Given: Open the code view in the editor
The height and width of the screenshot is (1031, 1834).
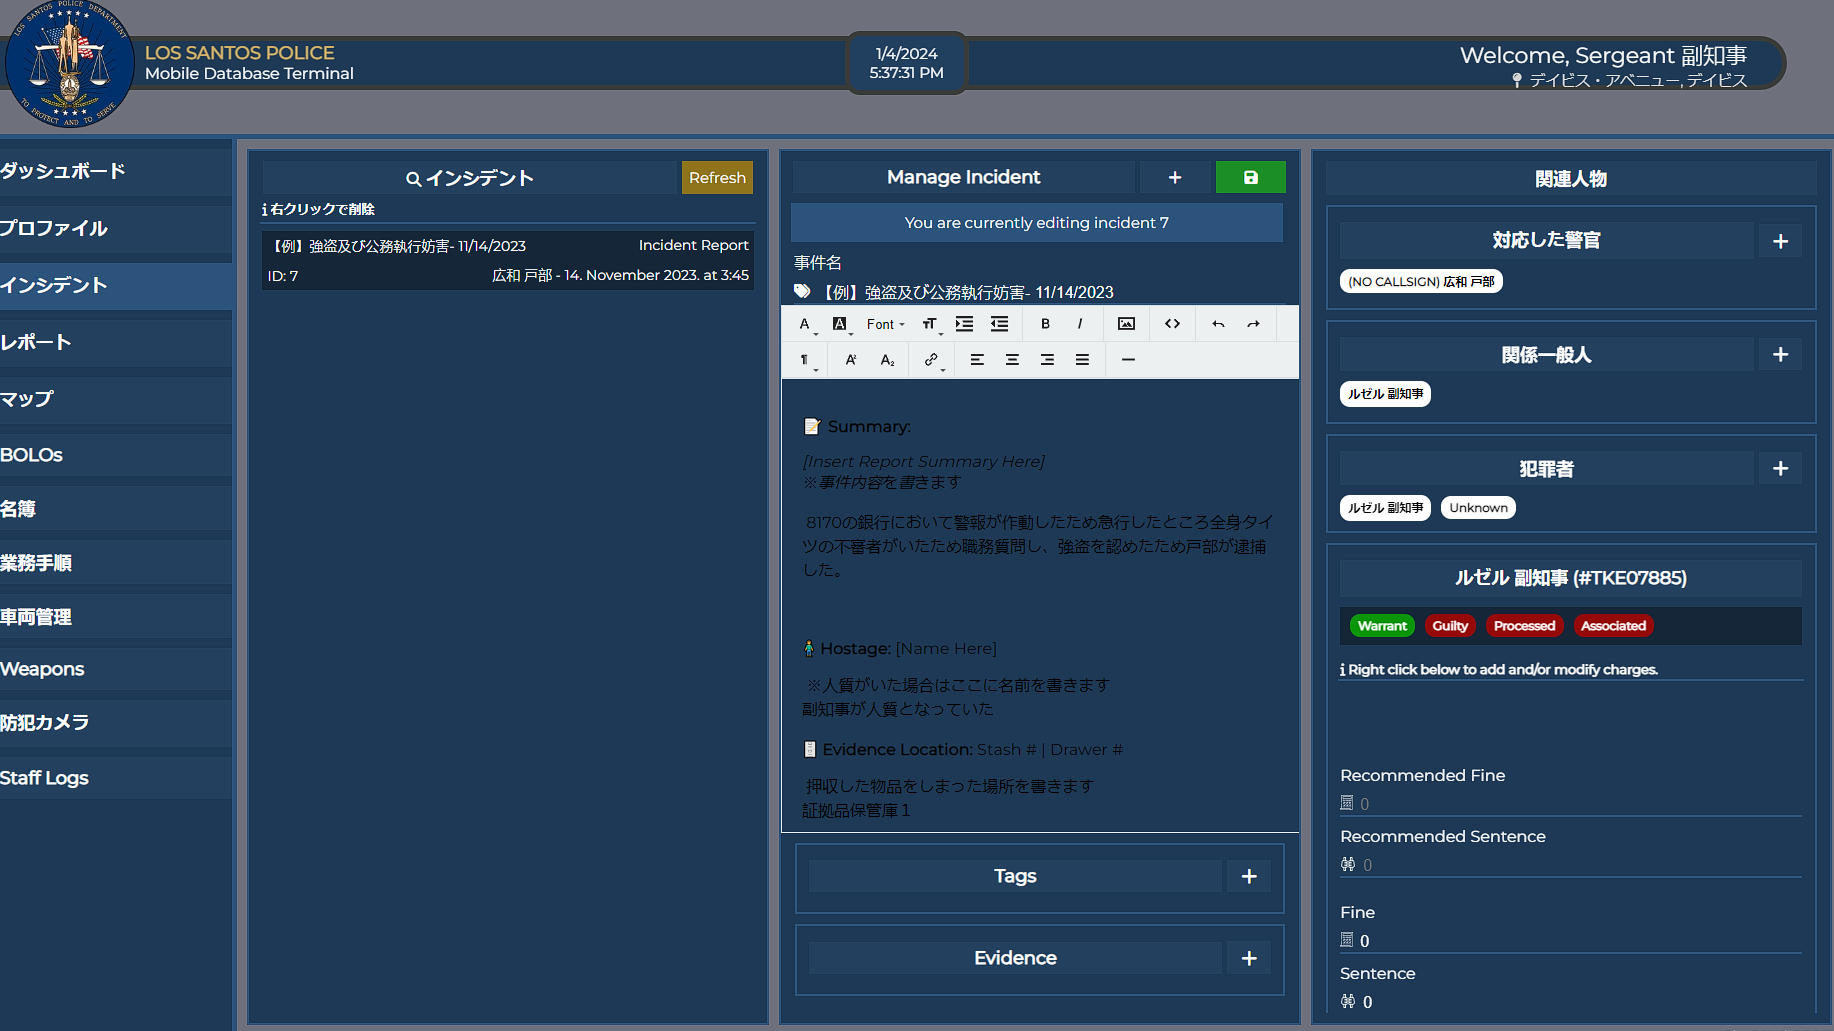Looking at the screenshot, I should 1172,323.
